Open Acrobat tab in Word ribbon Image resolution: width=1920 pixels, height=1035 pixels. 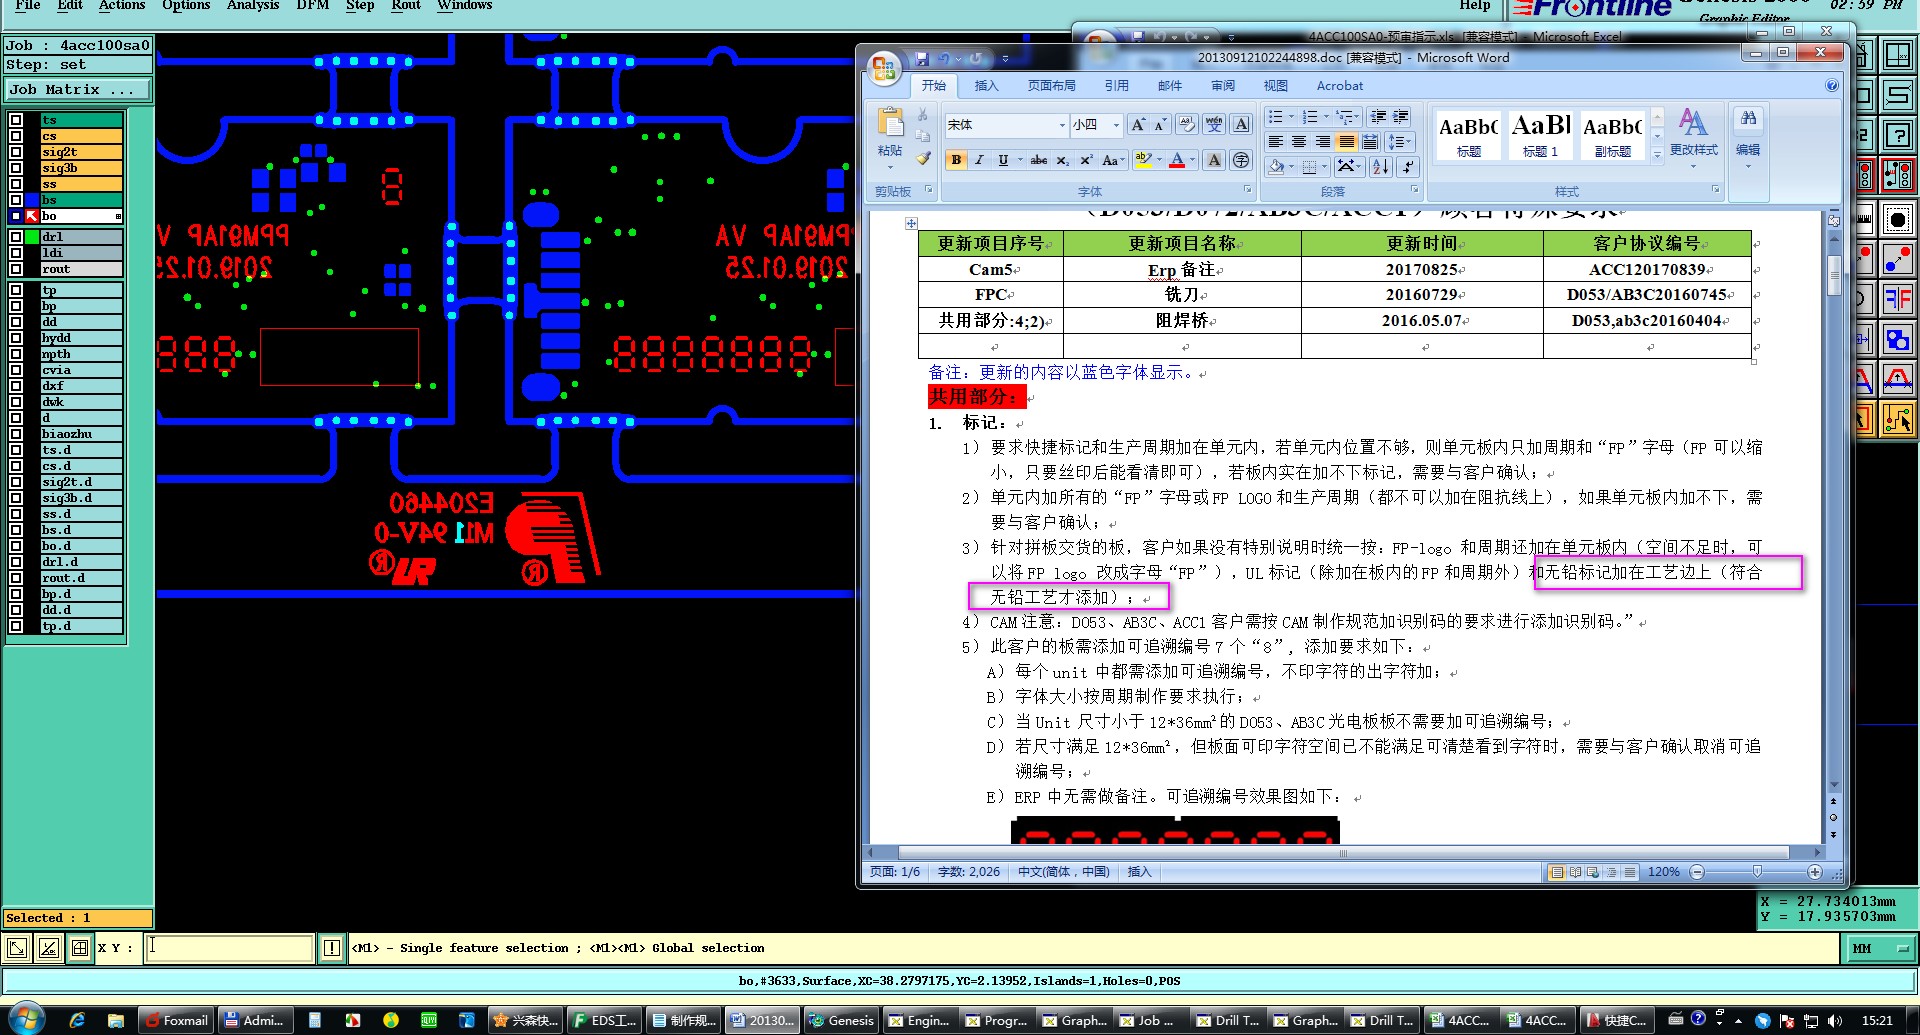point(1339,86)
